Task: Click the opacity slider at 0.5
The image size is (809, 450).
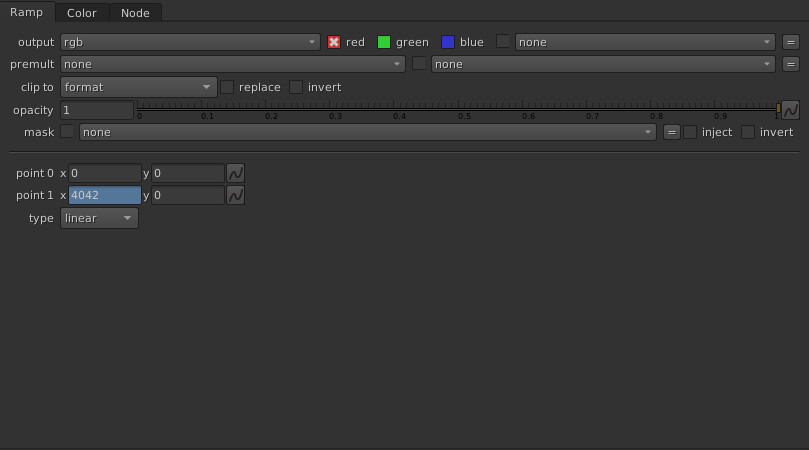Action: (458, 108)
